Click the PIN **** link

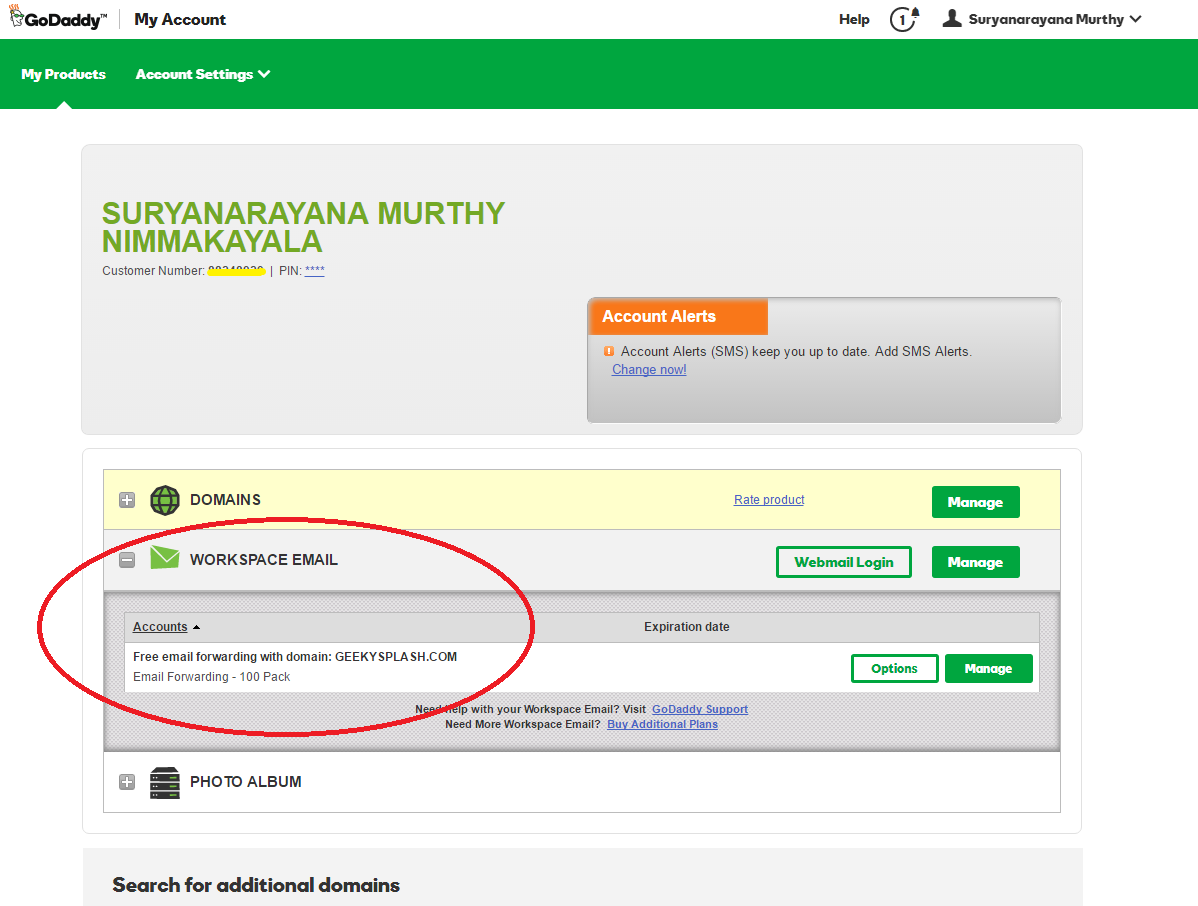(314, 270)
